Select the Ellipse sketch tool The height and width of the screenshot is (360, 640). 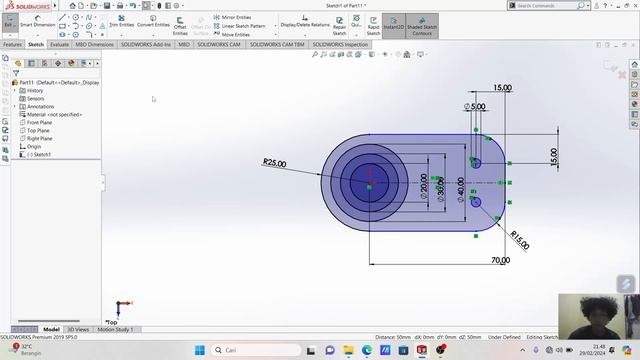coord(89,26)
